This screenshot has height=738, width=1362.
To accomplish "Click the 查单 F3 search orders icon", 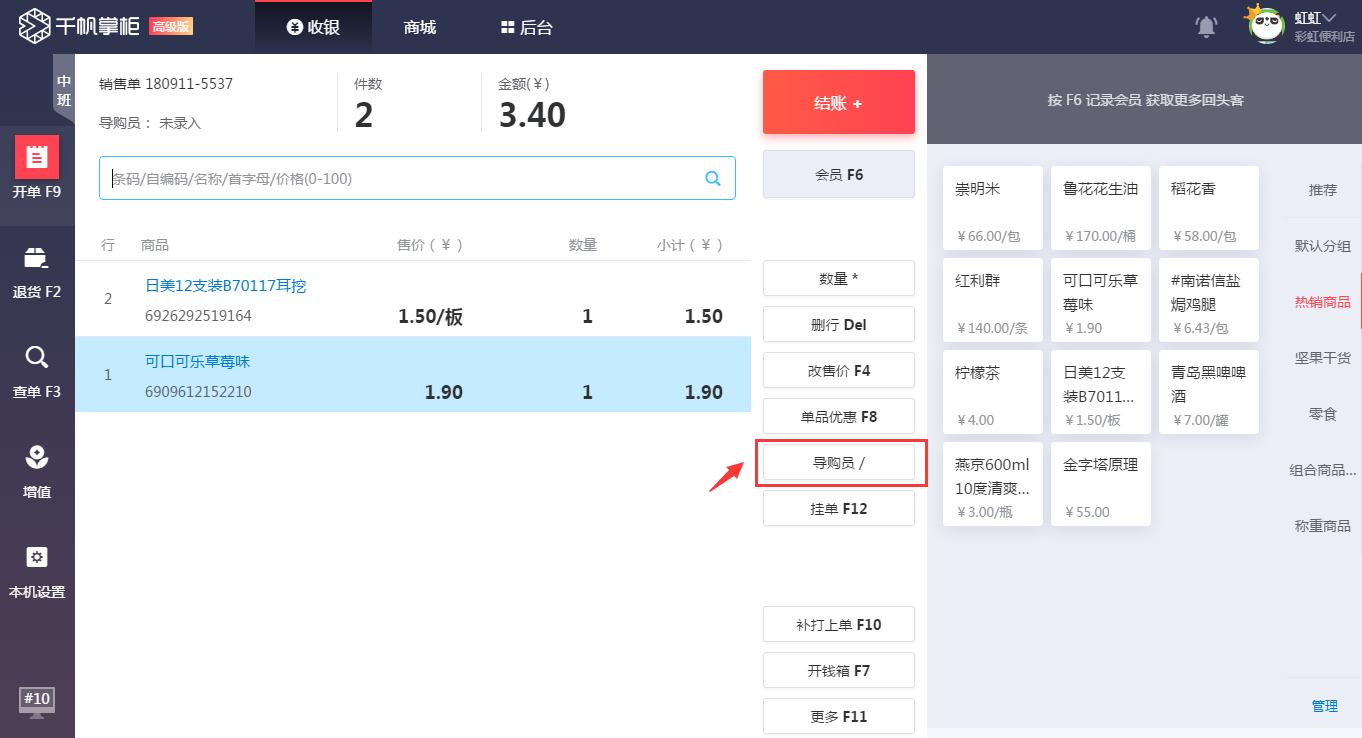I will pos(37,358).
